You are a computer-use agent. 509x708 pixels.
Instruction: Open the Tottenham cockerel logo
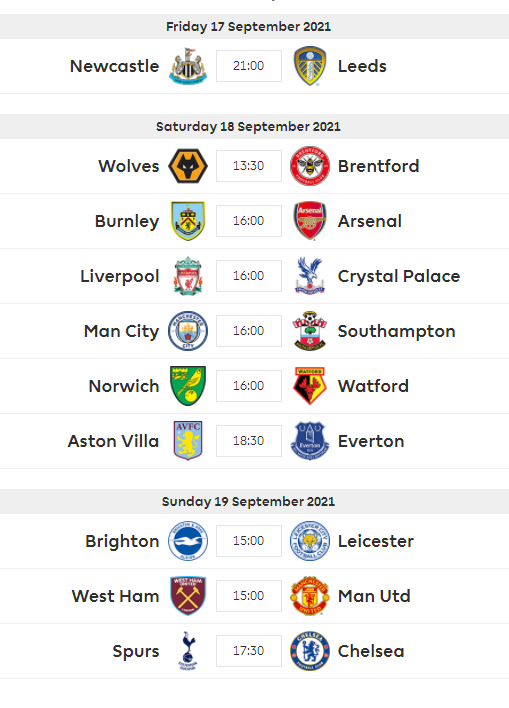(x=188, y=651)
